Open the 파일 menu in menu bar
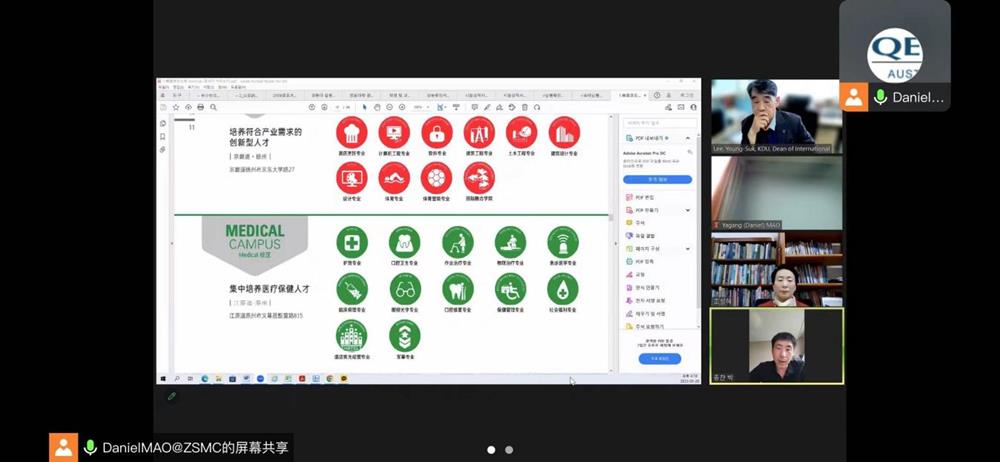1000x462 pixels. [164, 88]
